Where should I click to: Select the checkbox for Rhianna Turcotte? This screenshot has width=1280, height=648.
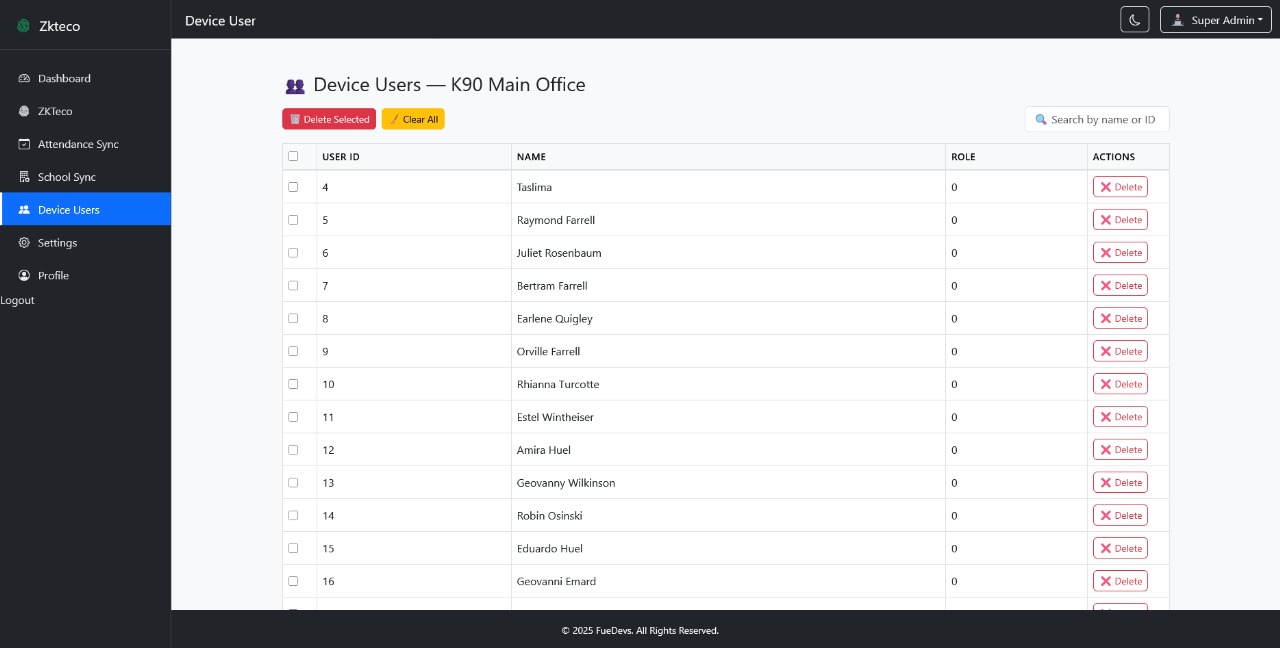[x=293, y=383]
